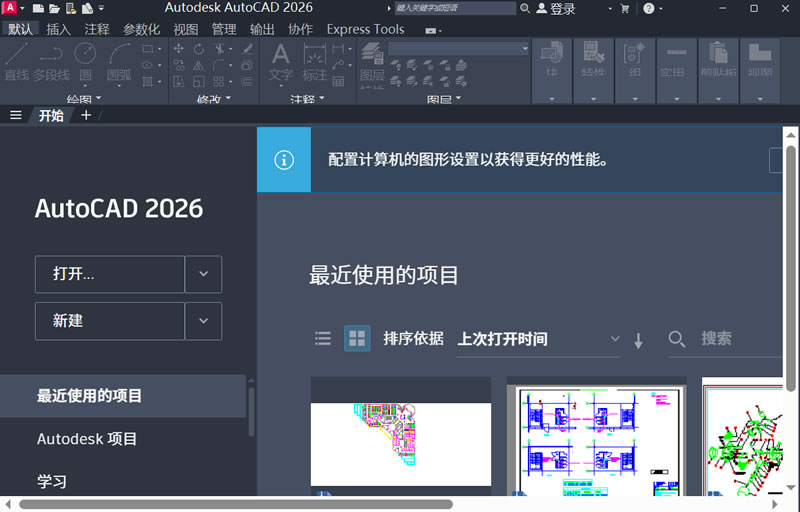Click the Line (直线) draw tool
This screenshot has width=800, height=512.
click(16, 60)
